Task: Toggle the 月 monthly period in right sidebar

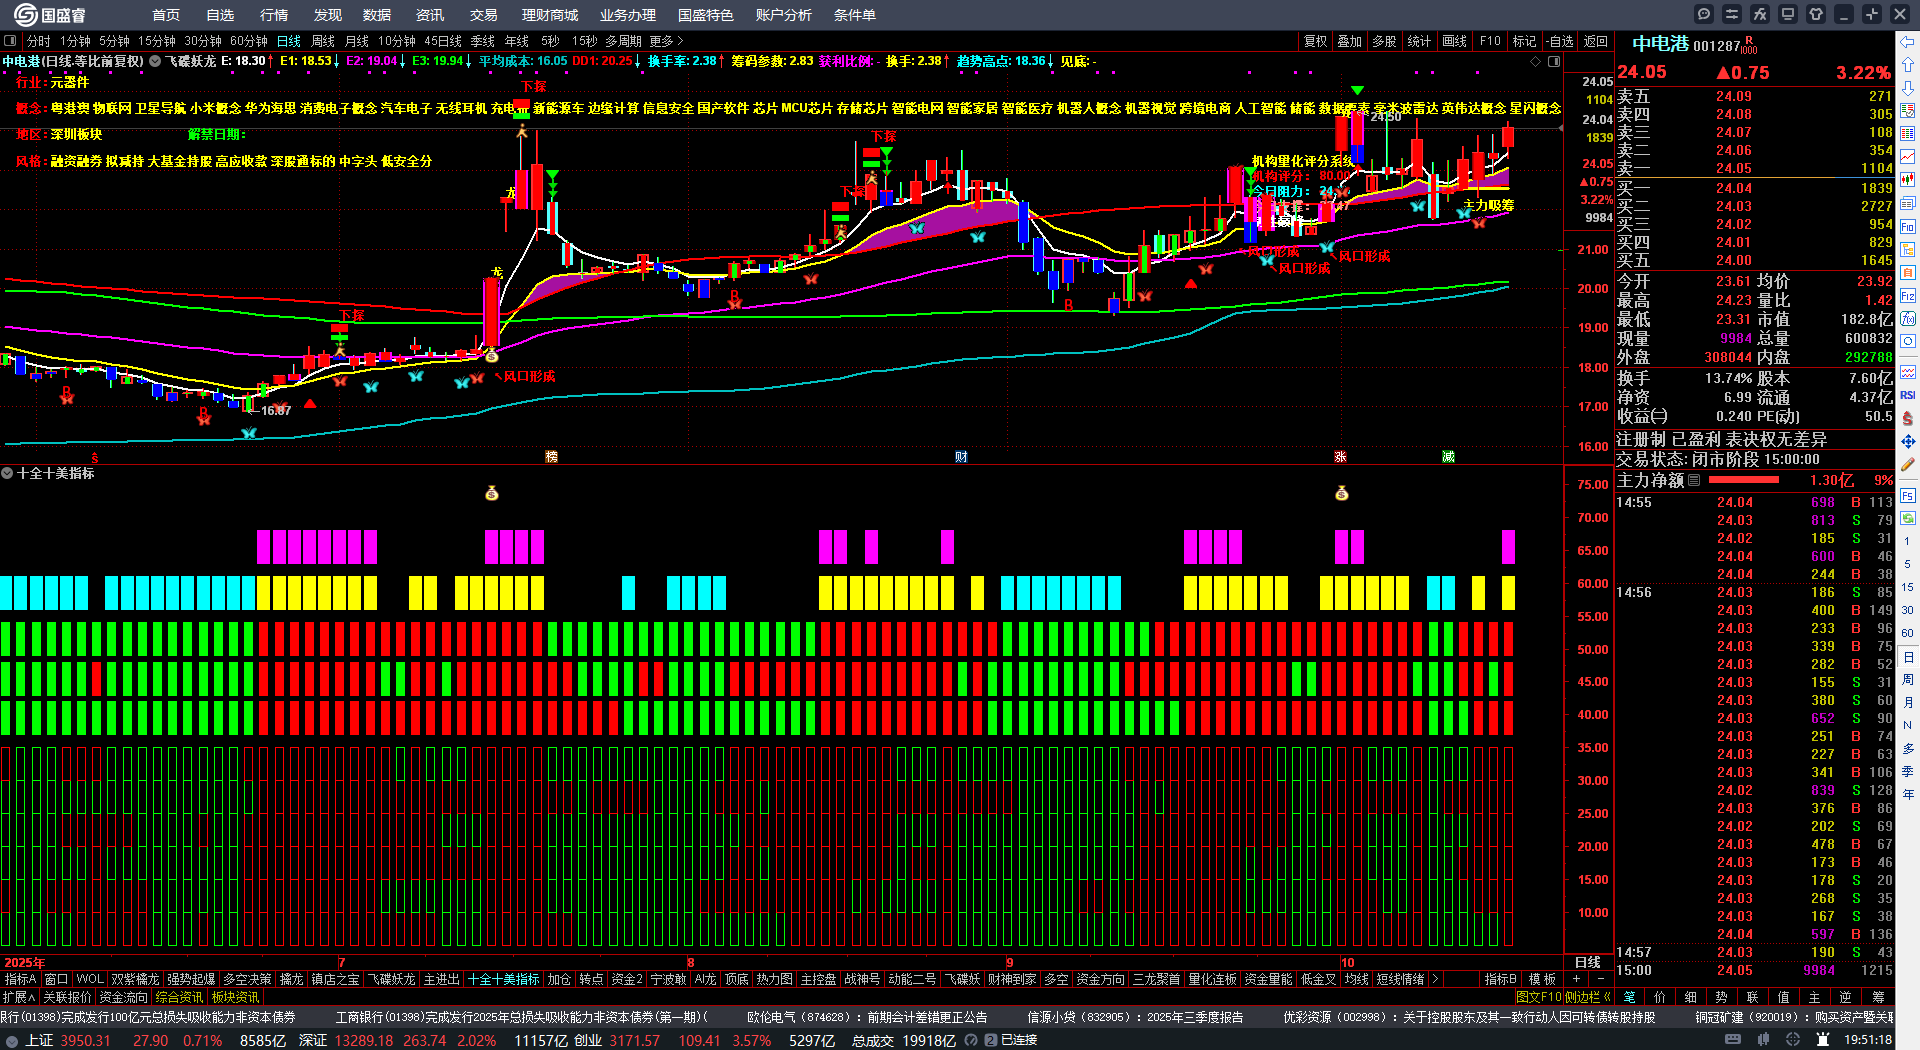Action: pos(1908,703)
